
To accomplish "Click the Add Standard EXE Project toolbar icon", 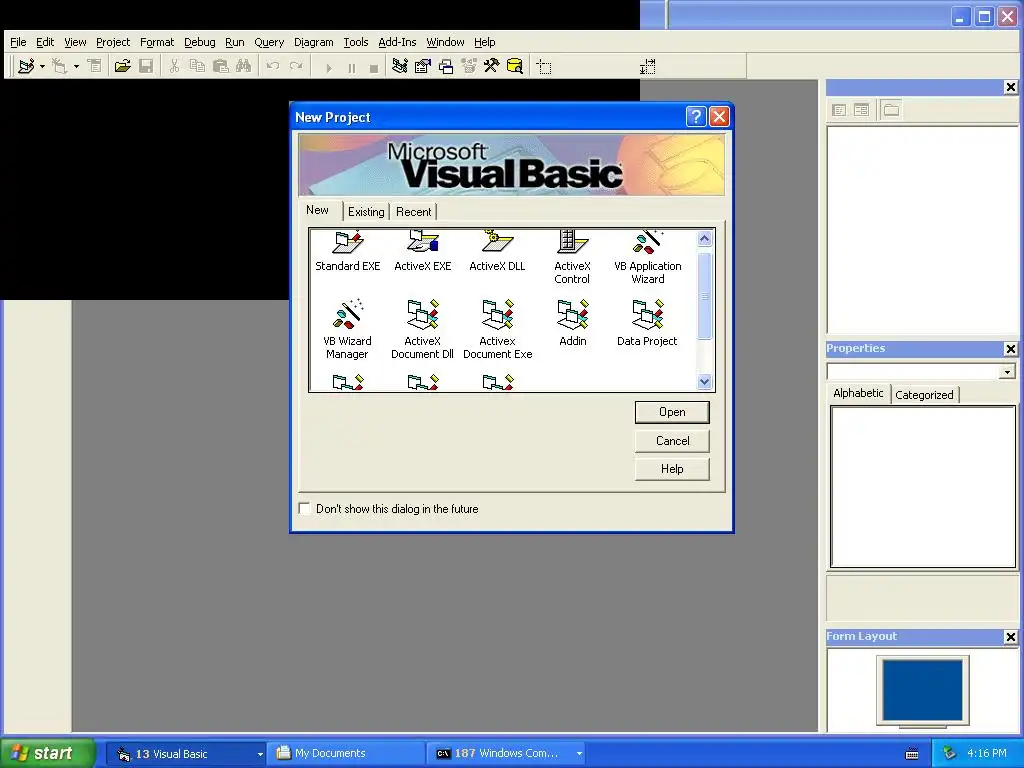I will 26,66.
